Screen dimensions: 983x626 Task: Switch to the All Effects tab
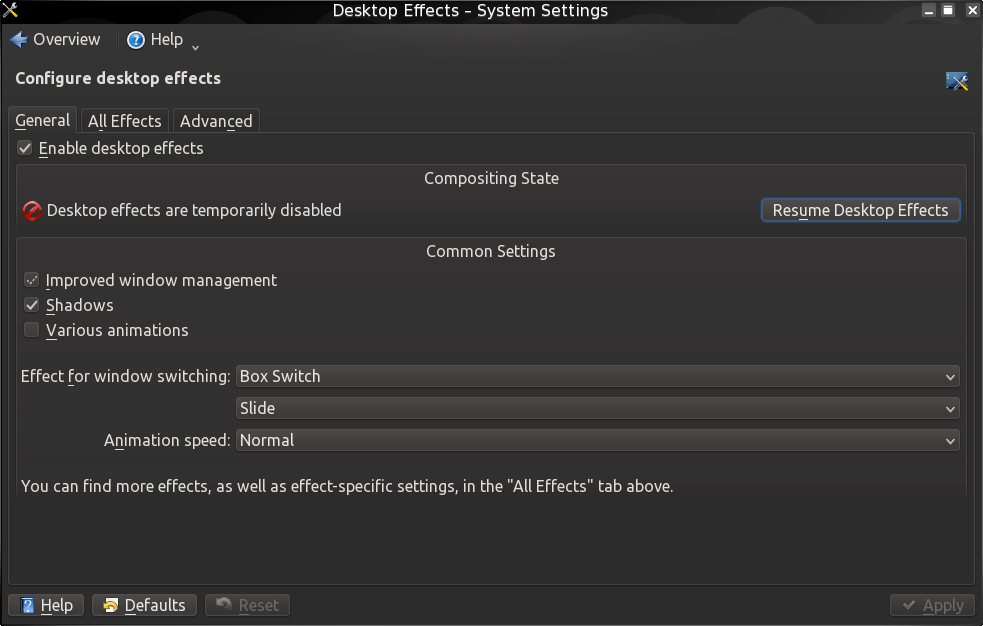pyautogui.click(x=125, y=121)
